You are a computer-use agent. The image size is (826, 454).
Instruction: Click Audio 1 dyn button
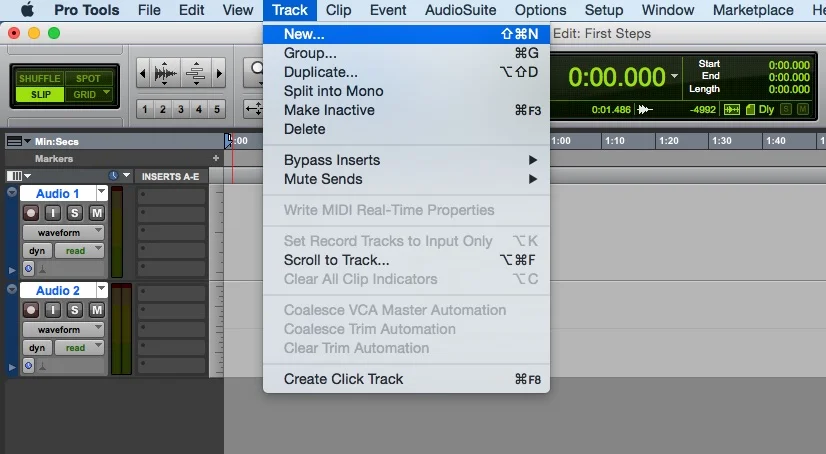point(37,251)
